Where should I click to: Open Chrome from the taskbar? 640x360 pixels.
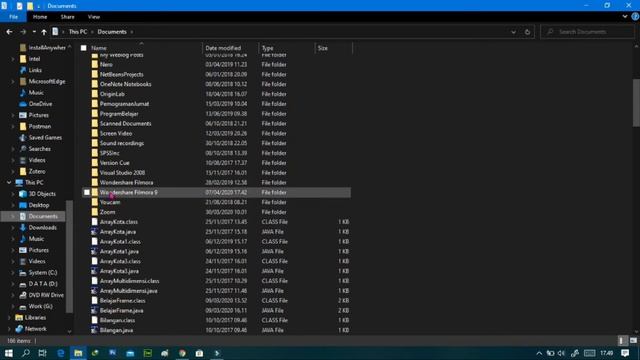tap(182, 353)
